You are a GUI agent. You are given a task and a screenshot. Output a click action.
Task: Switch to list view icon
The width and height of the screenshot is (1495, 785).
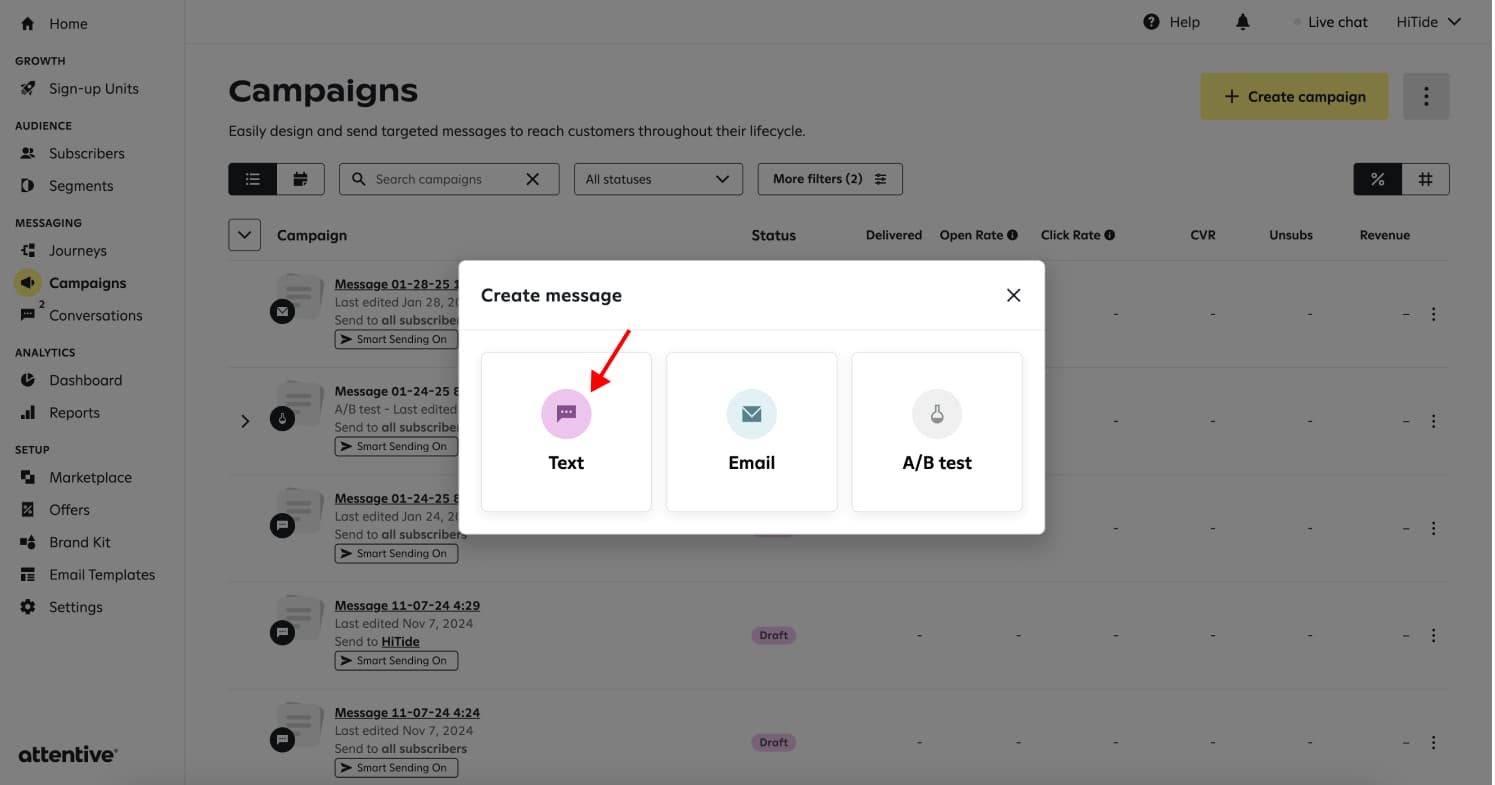(x=253, y=179)
